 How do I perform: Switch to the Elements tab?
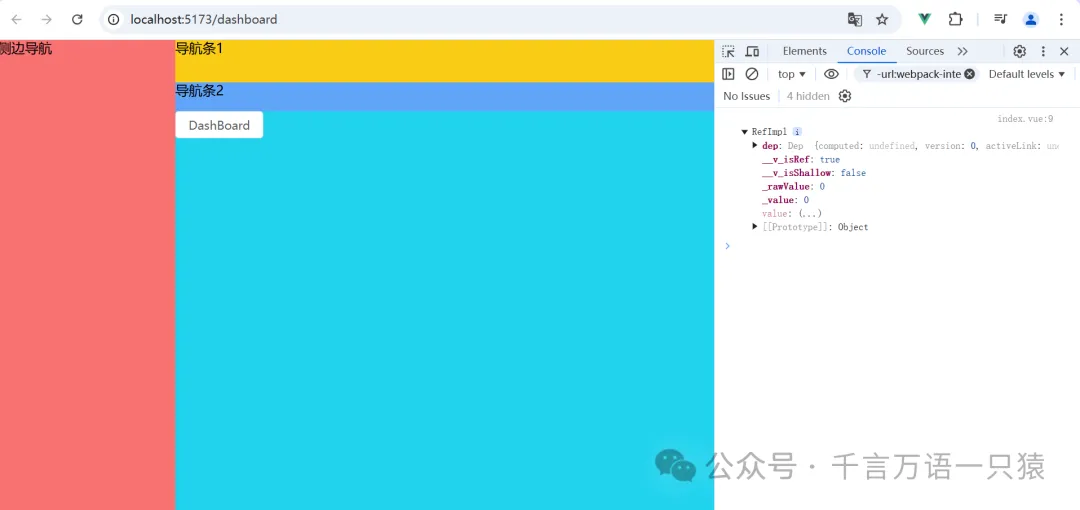[804, 51]
